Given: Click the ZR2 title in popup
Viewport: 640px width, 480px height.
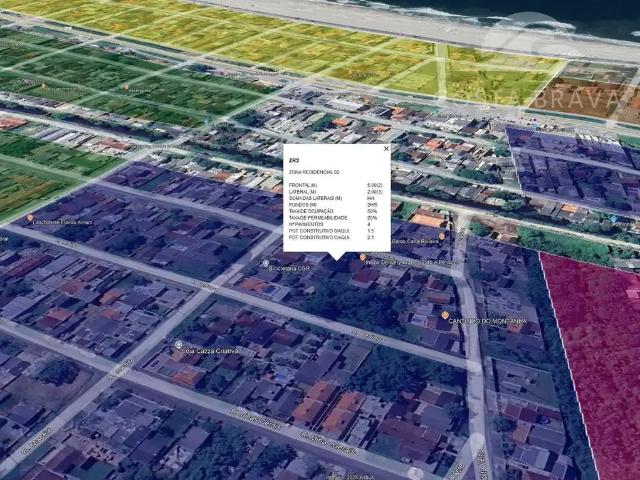Looking at the screenshot, I should pyautogui.click(x=293, y=159).
